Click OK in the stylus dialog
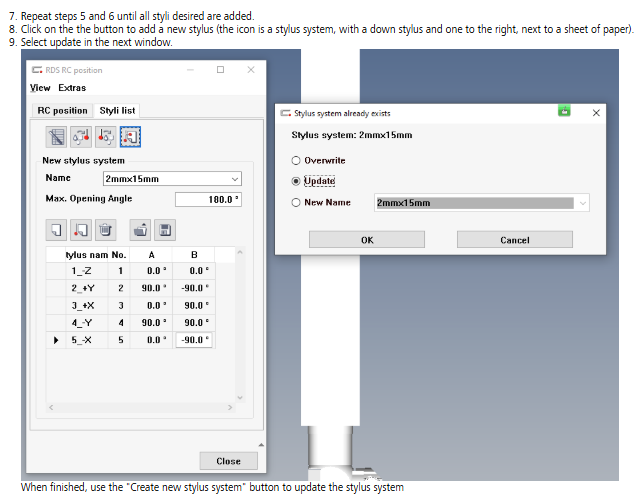Screen dimensions: 644x501 click(367, 240)
